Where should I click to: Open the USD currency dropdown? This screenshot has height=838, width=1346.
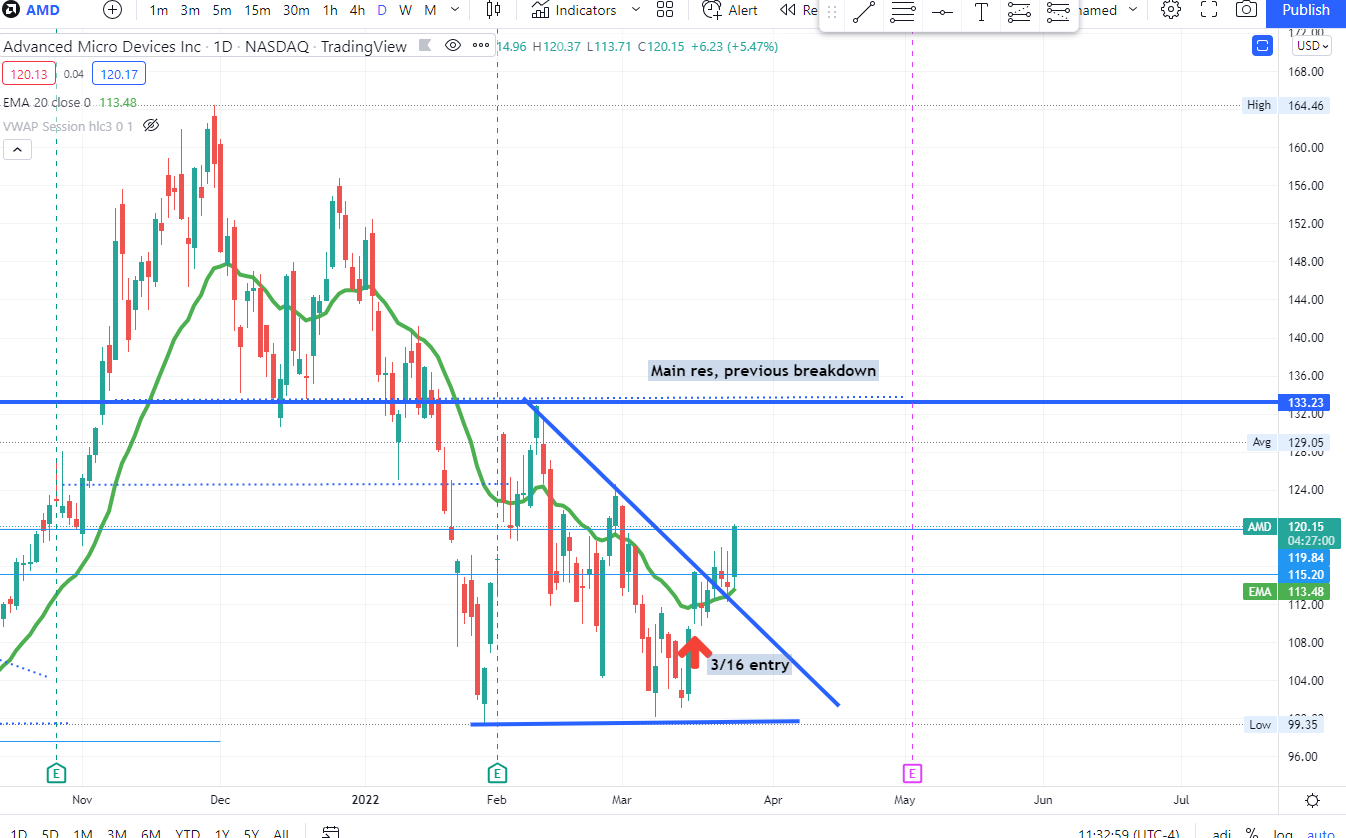point(1312,46)
